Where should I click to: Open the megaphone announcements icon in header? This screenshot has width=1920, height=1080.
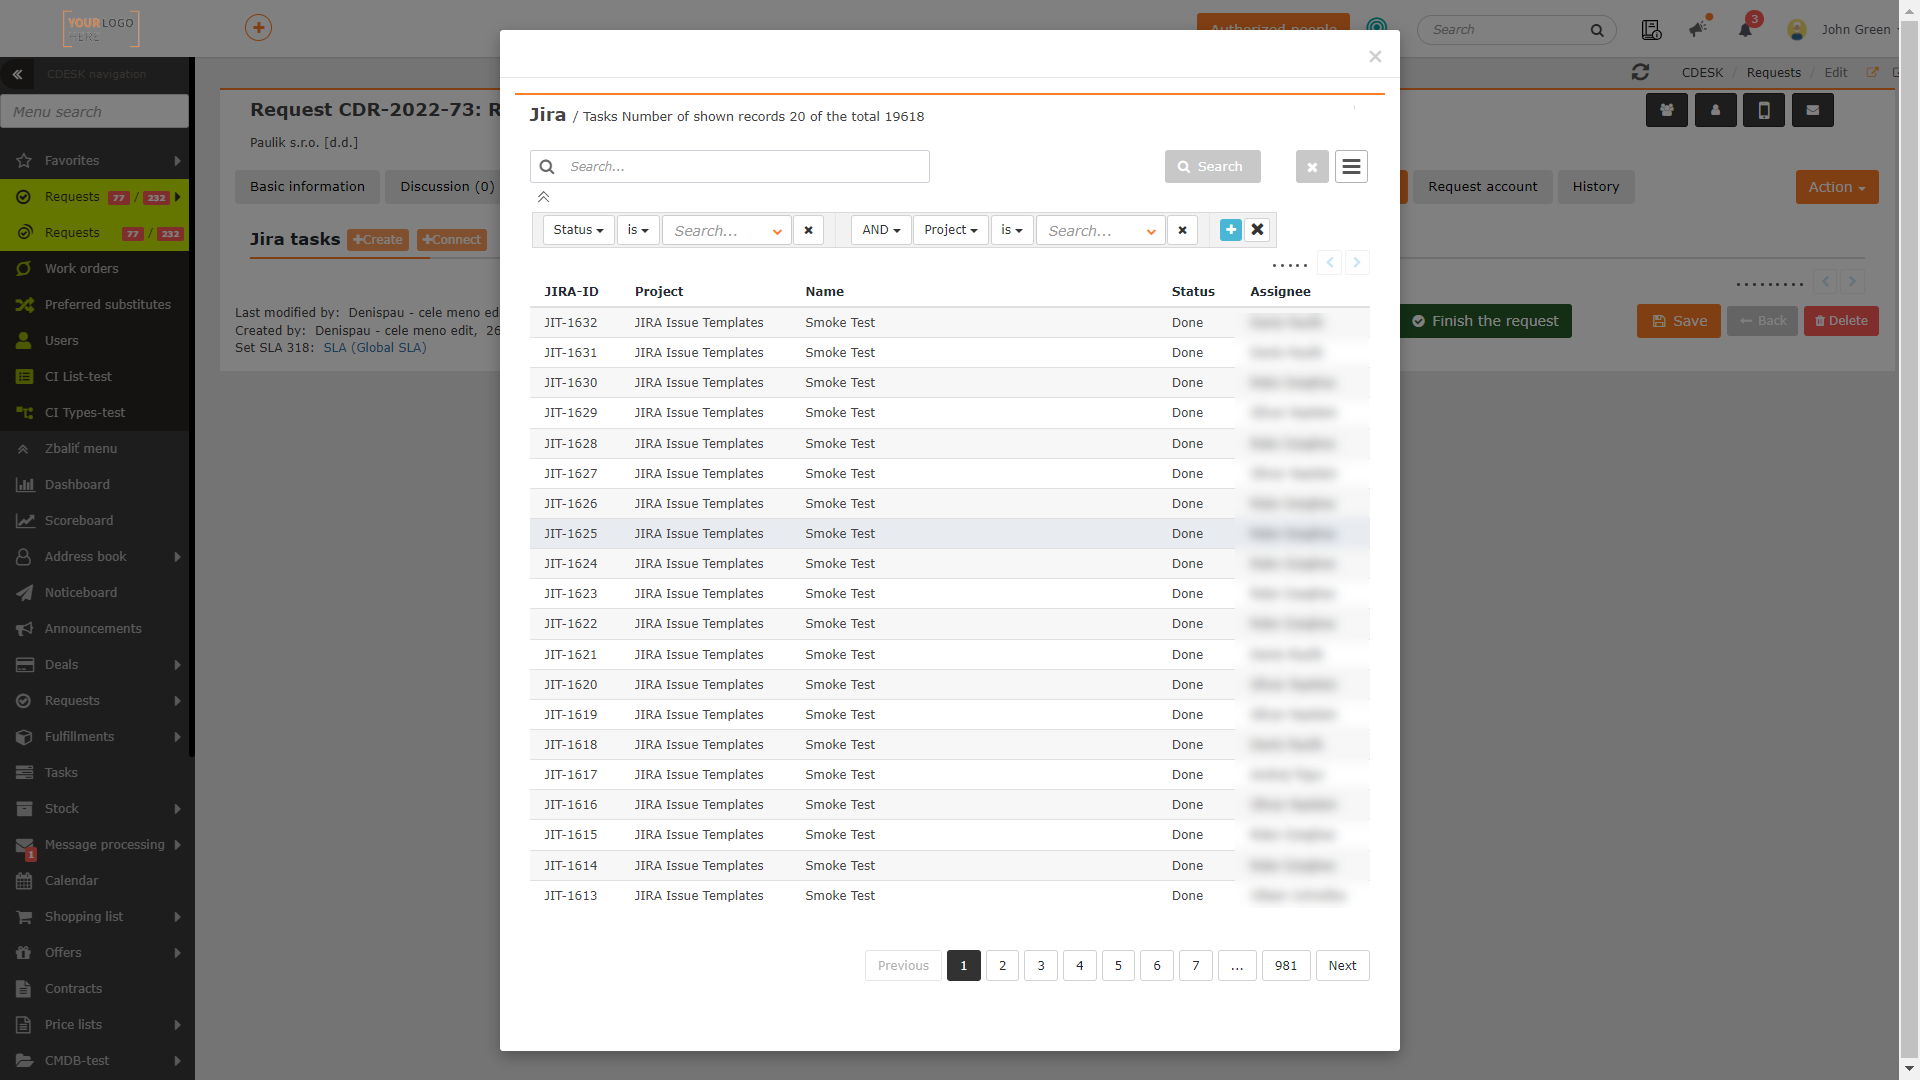[1698, 29]
